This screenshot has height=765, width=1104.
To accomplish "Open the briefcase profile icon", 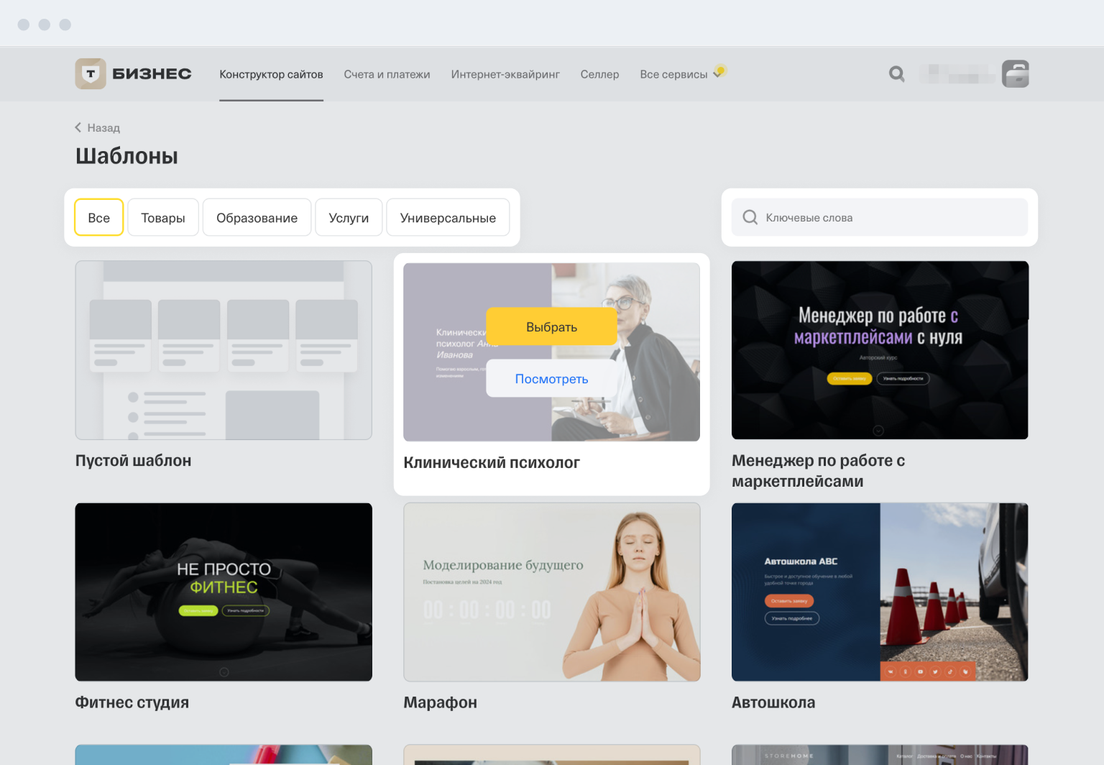I will pos(1015,74).
